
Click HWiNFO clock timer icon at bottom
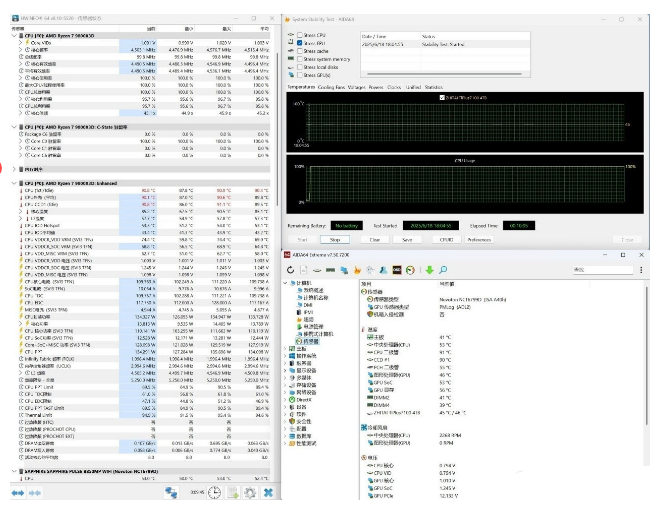[215, 493]
